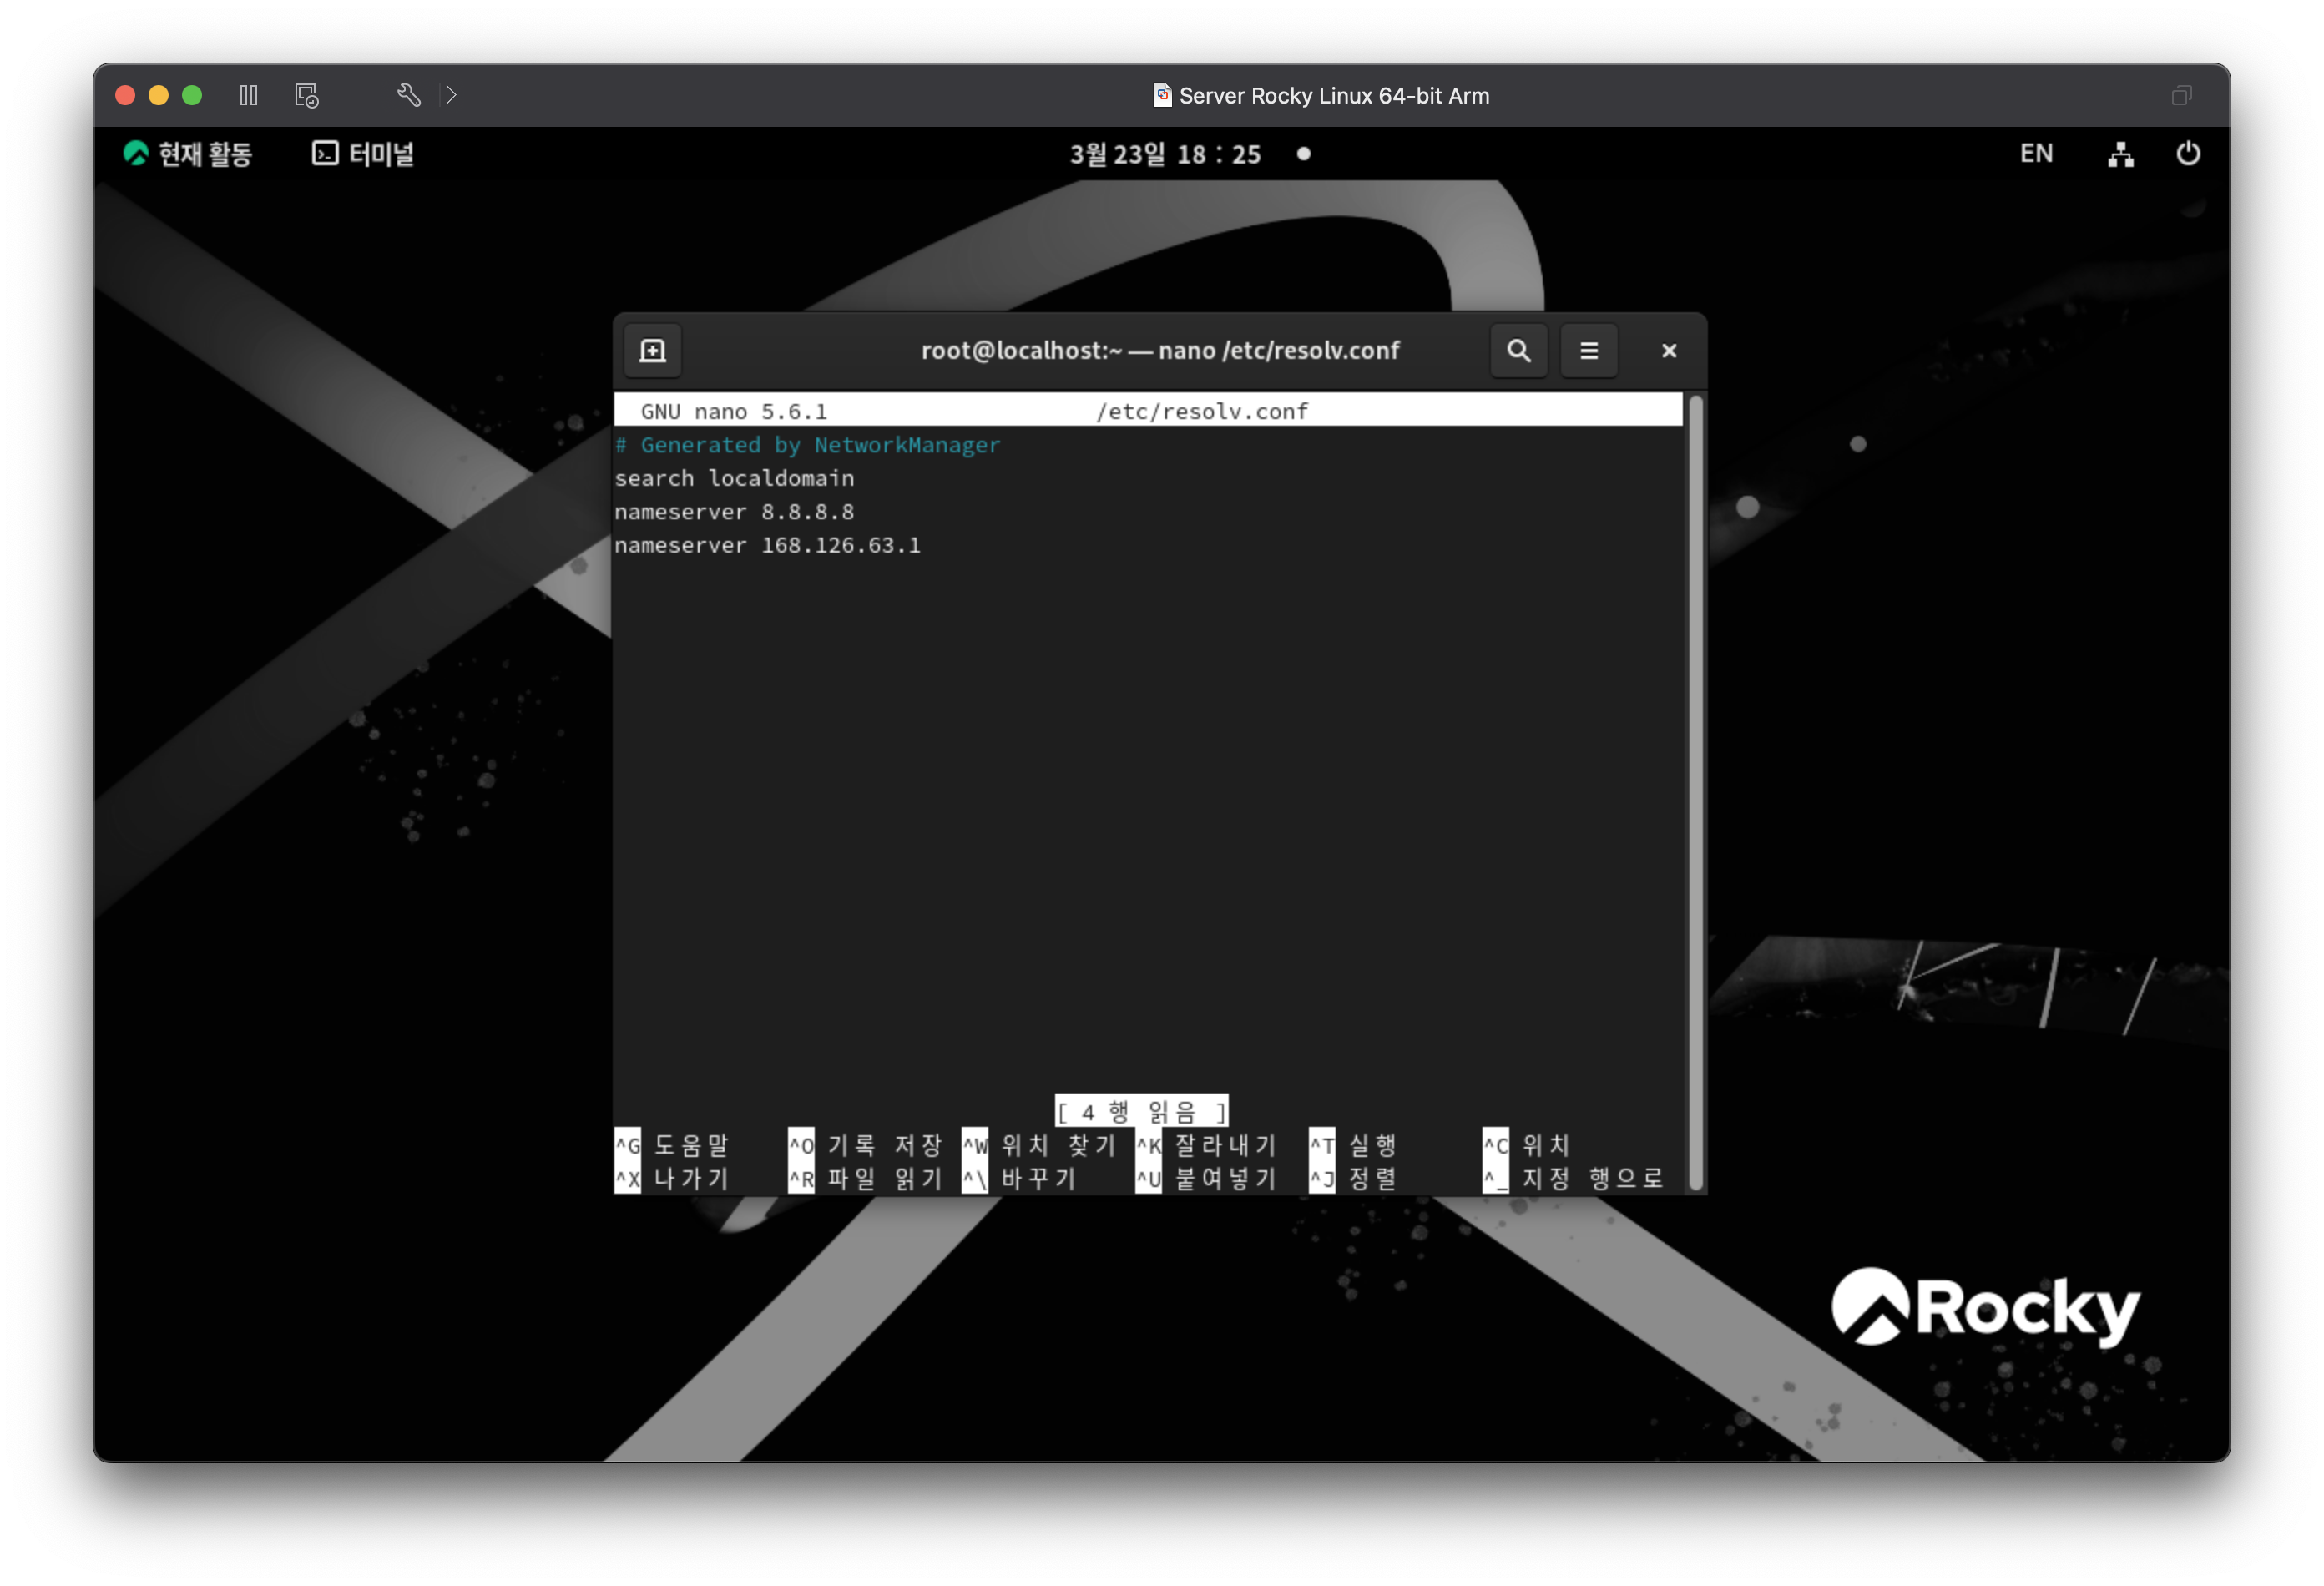Close the terminal window with the X button
The width and height of the screenshot is (2324, 1586).
point(1668,351)
